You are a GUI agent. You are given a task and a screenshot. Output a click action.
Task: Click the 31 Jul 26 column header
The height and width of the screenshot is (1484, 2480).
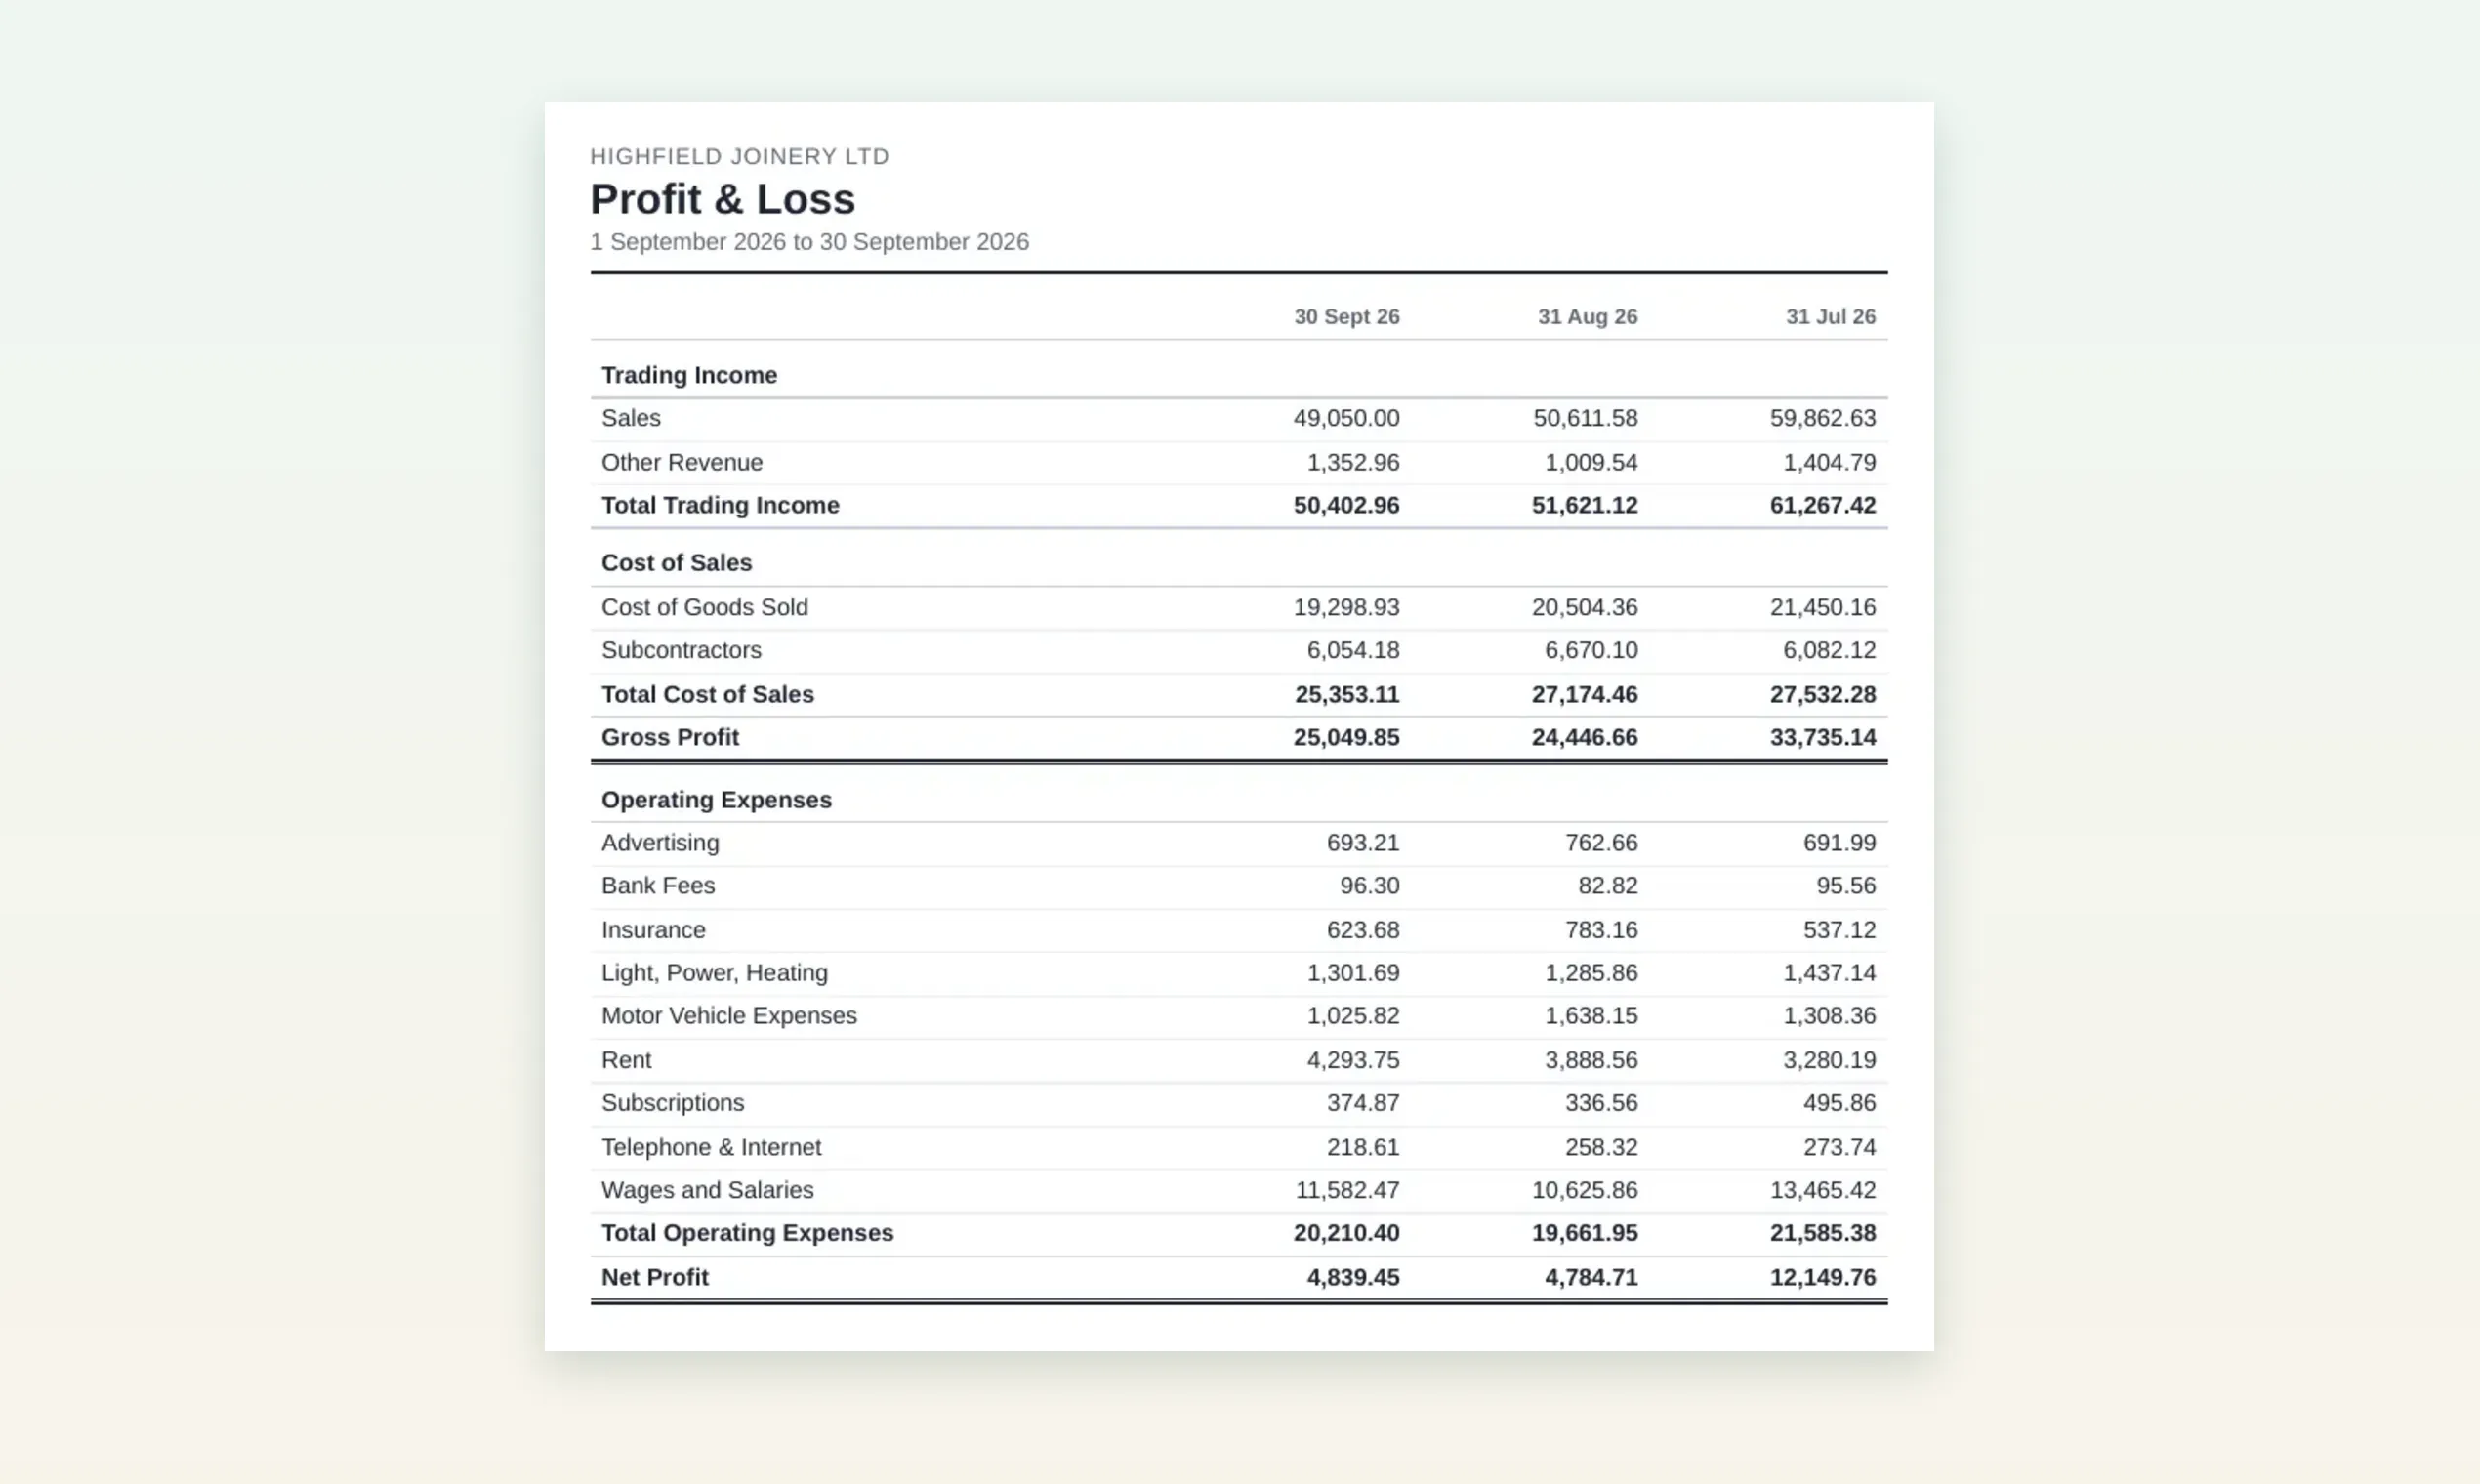(1830, 317)
